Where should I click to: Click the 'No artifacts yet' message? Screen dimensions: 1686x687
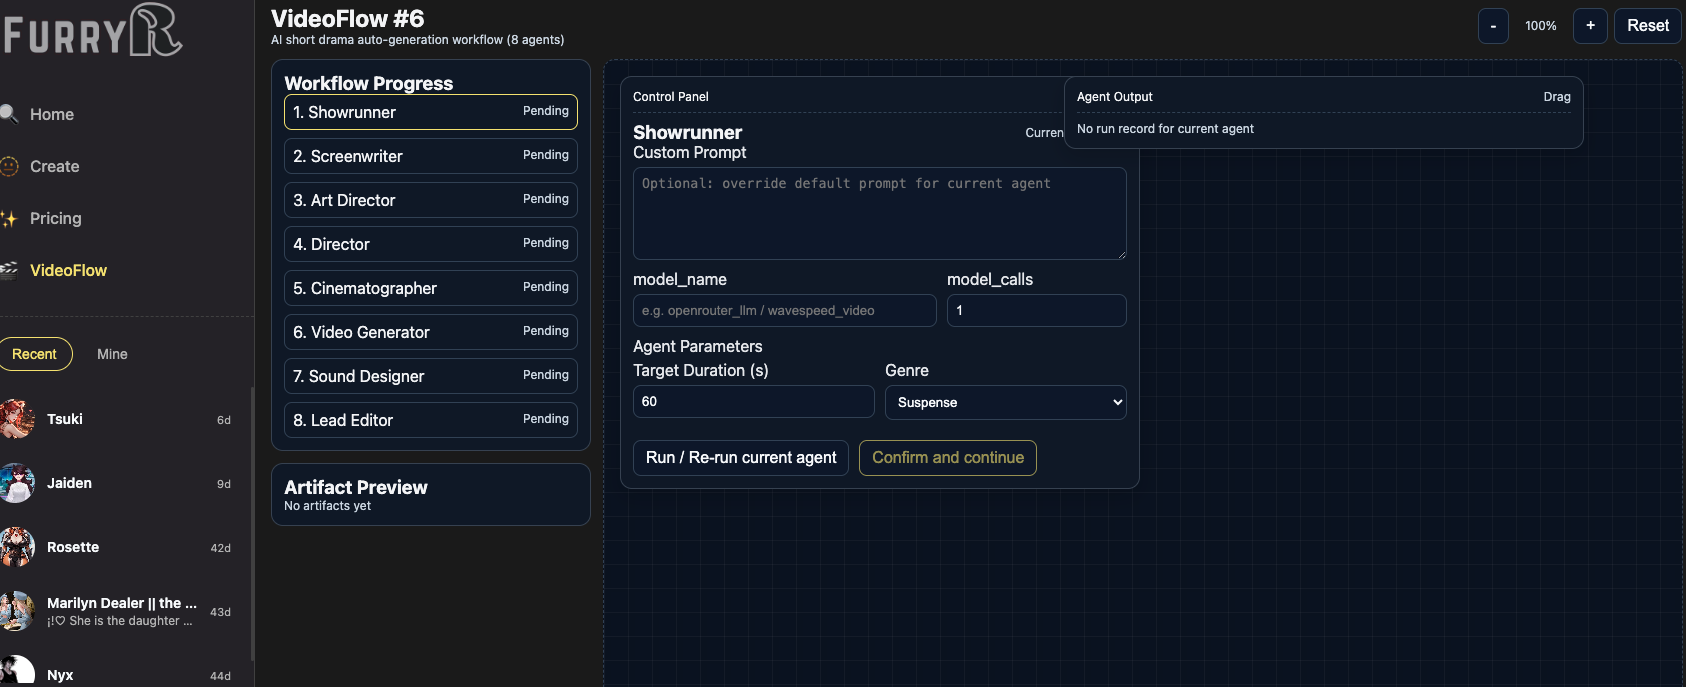pyautogui.click(x=327, y=506)
